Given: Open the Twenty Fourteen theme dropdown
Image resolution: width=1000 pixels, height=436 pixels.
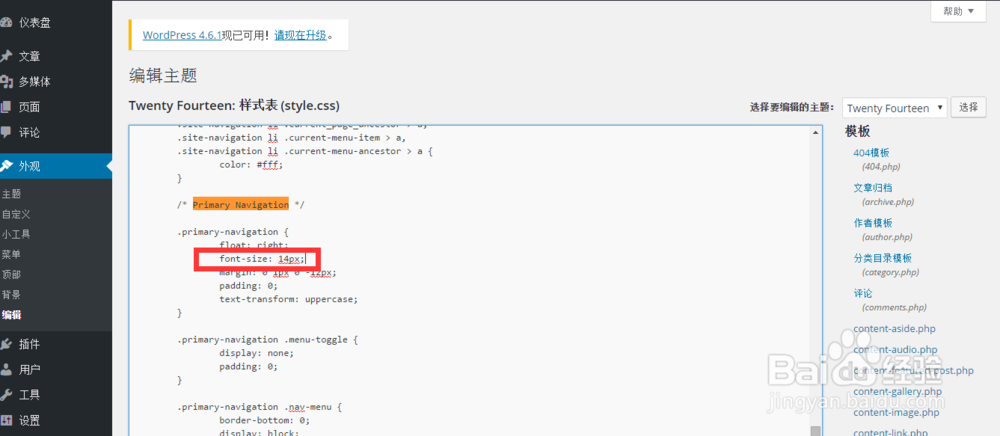Looking at the screenshot, I should 895,108.
